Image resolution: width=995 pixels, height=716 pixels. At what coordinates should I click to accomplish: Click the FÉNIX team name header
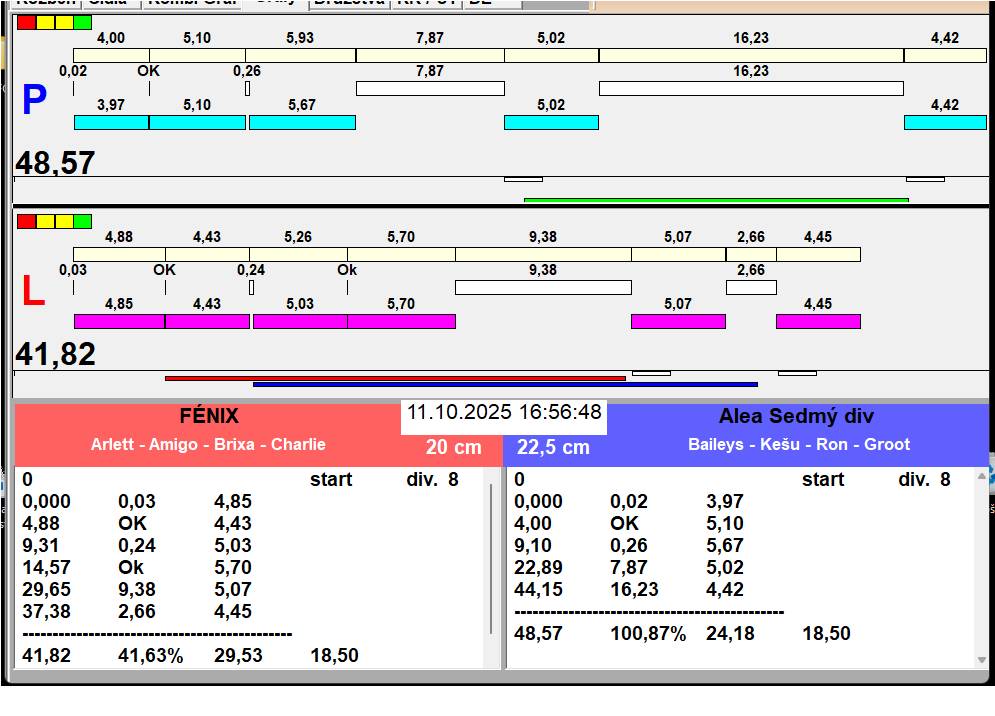click(209, 416)
